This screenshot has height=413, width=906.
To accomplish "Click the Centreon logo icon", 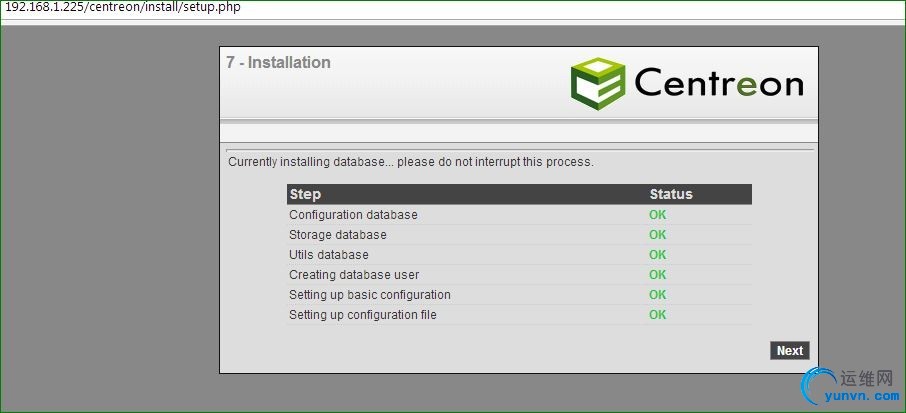I will click(598, 83).
